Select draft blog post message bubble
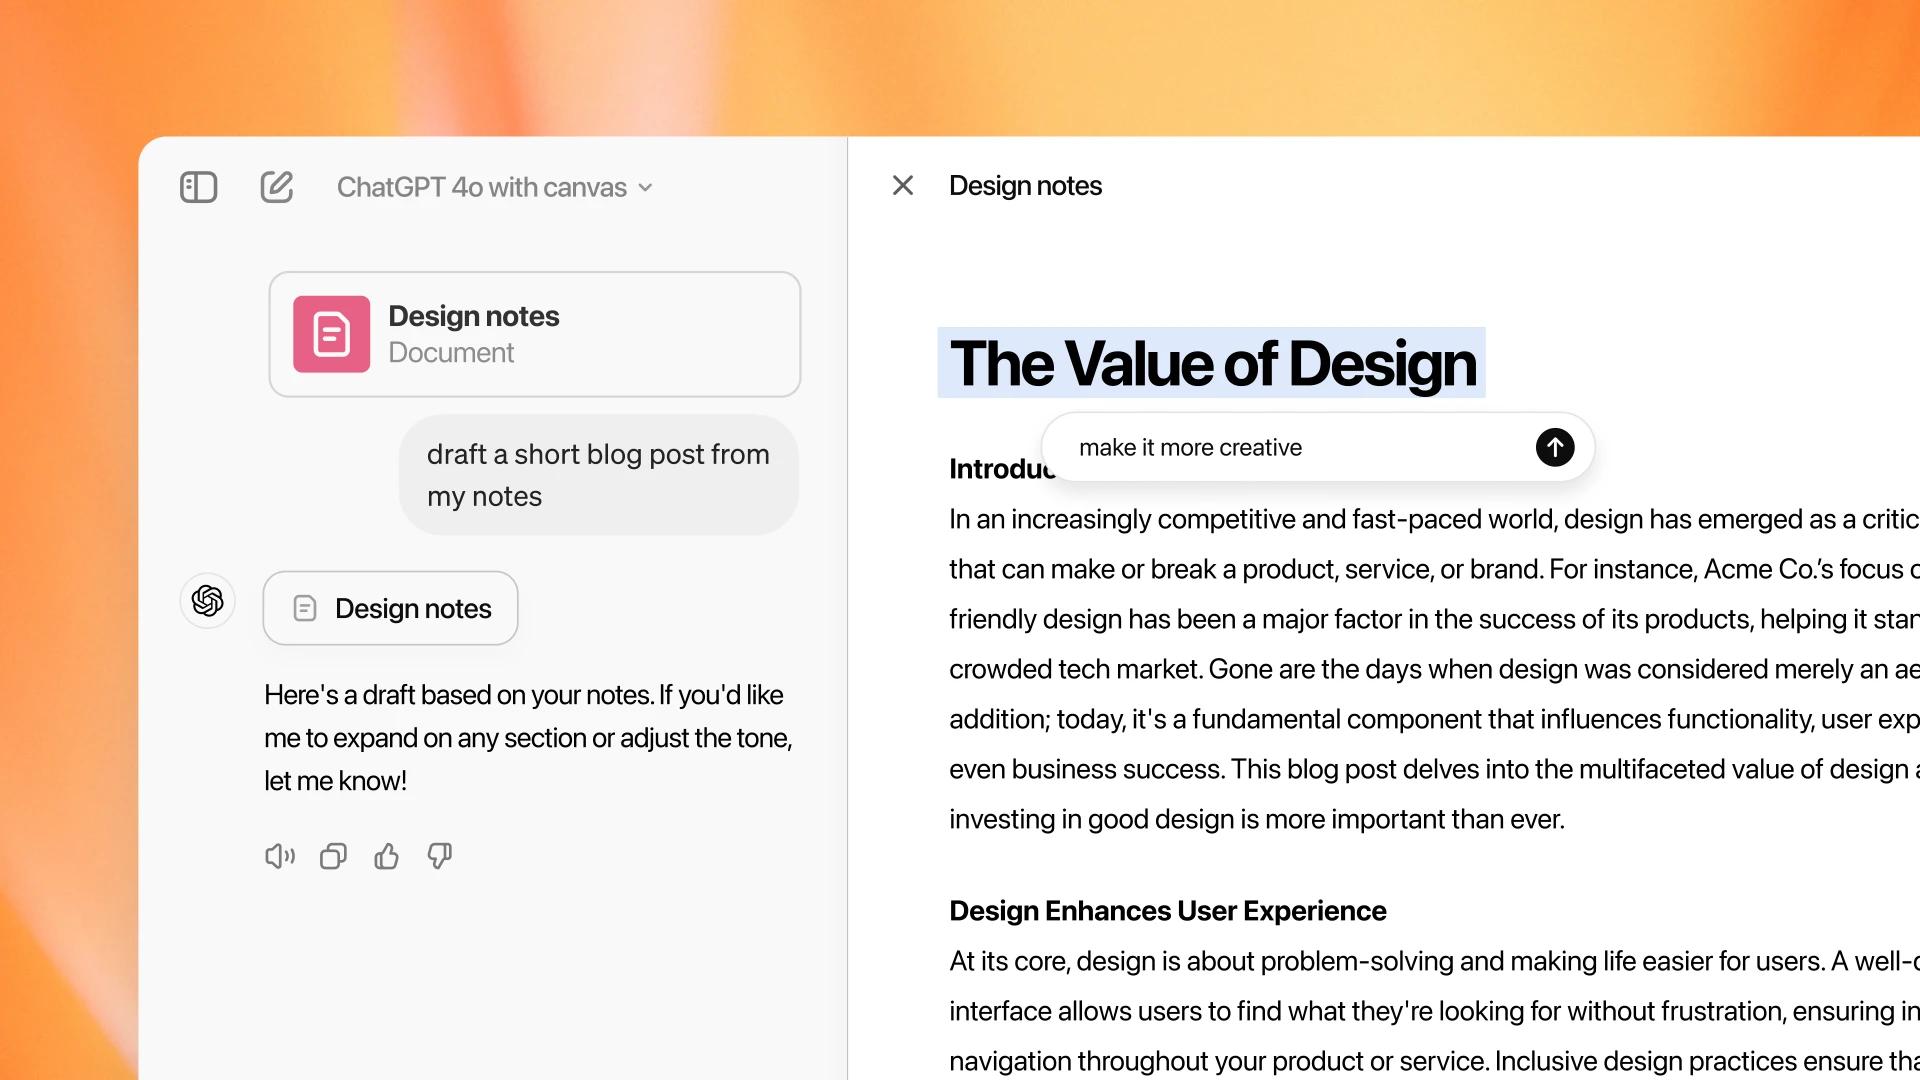 click(600, 475)
